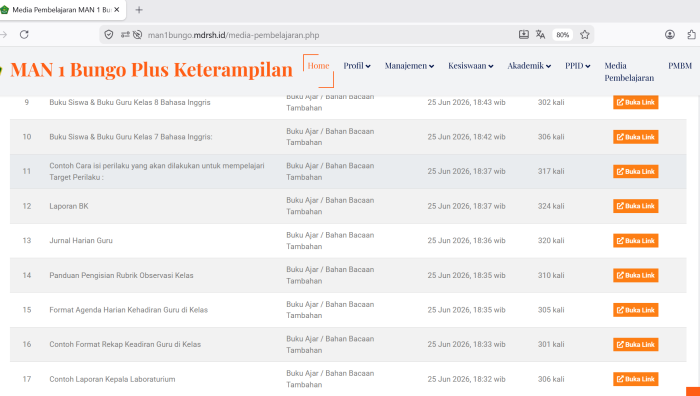Click the '317 kali' view count
700x396 pixels.
coord(551,171)
